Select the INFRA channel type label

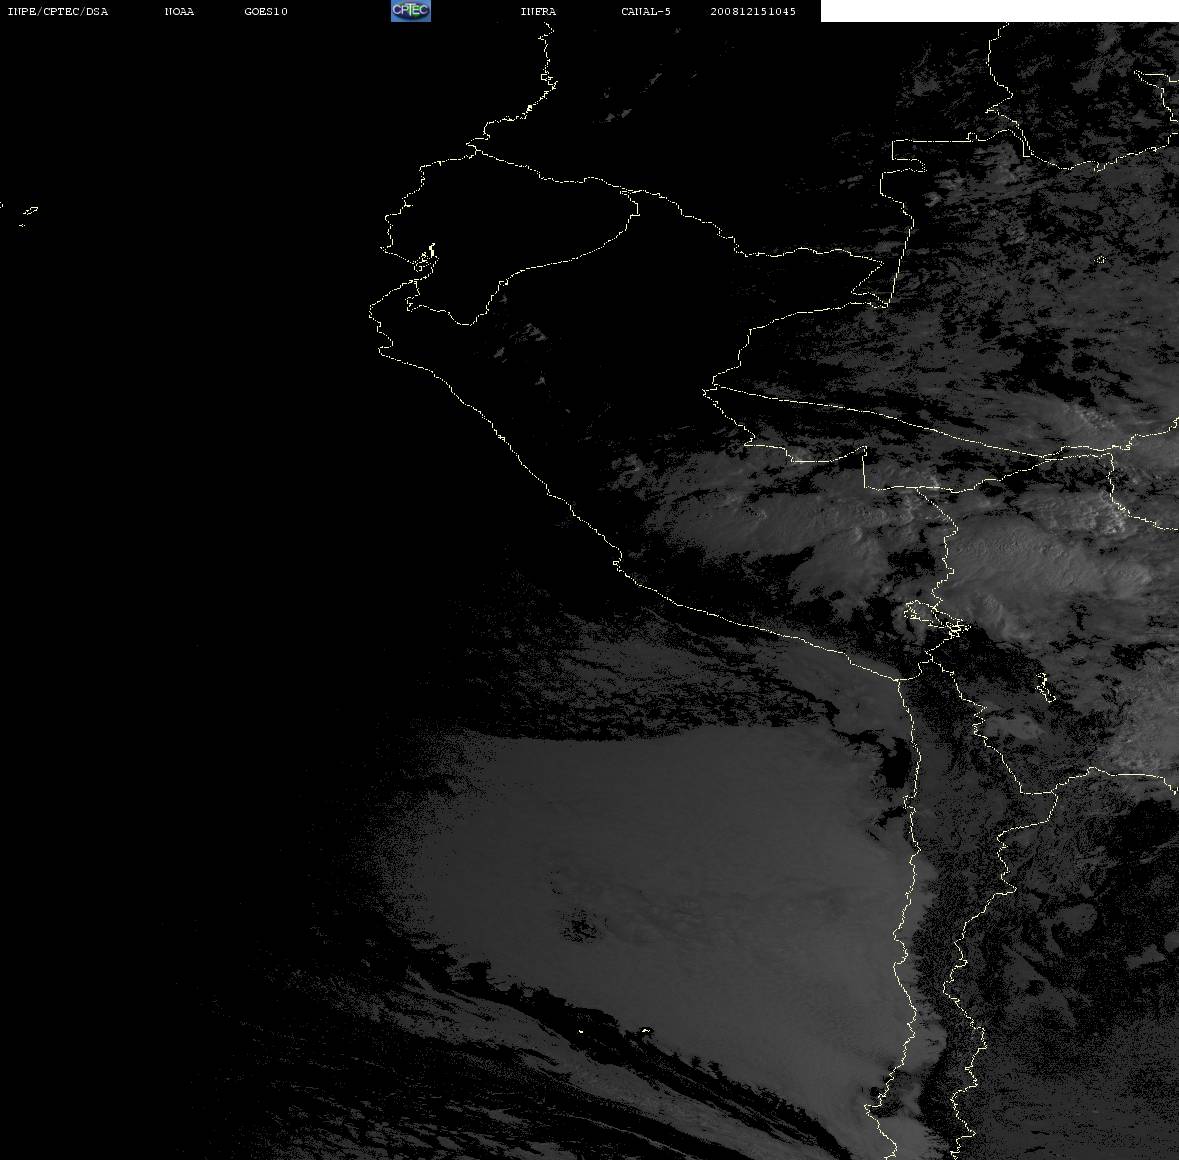point(538,11)
